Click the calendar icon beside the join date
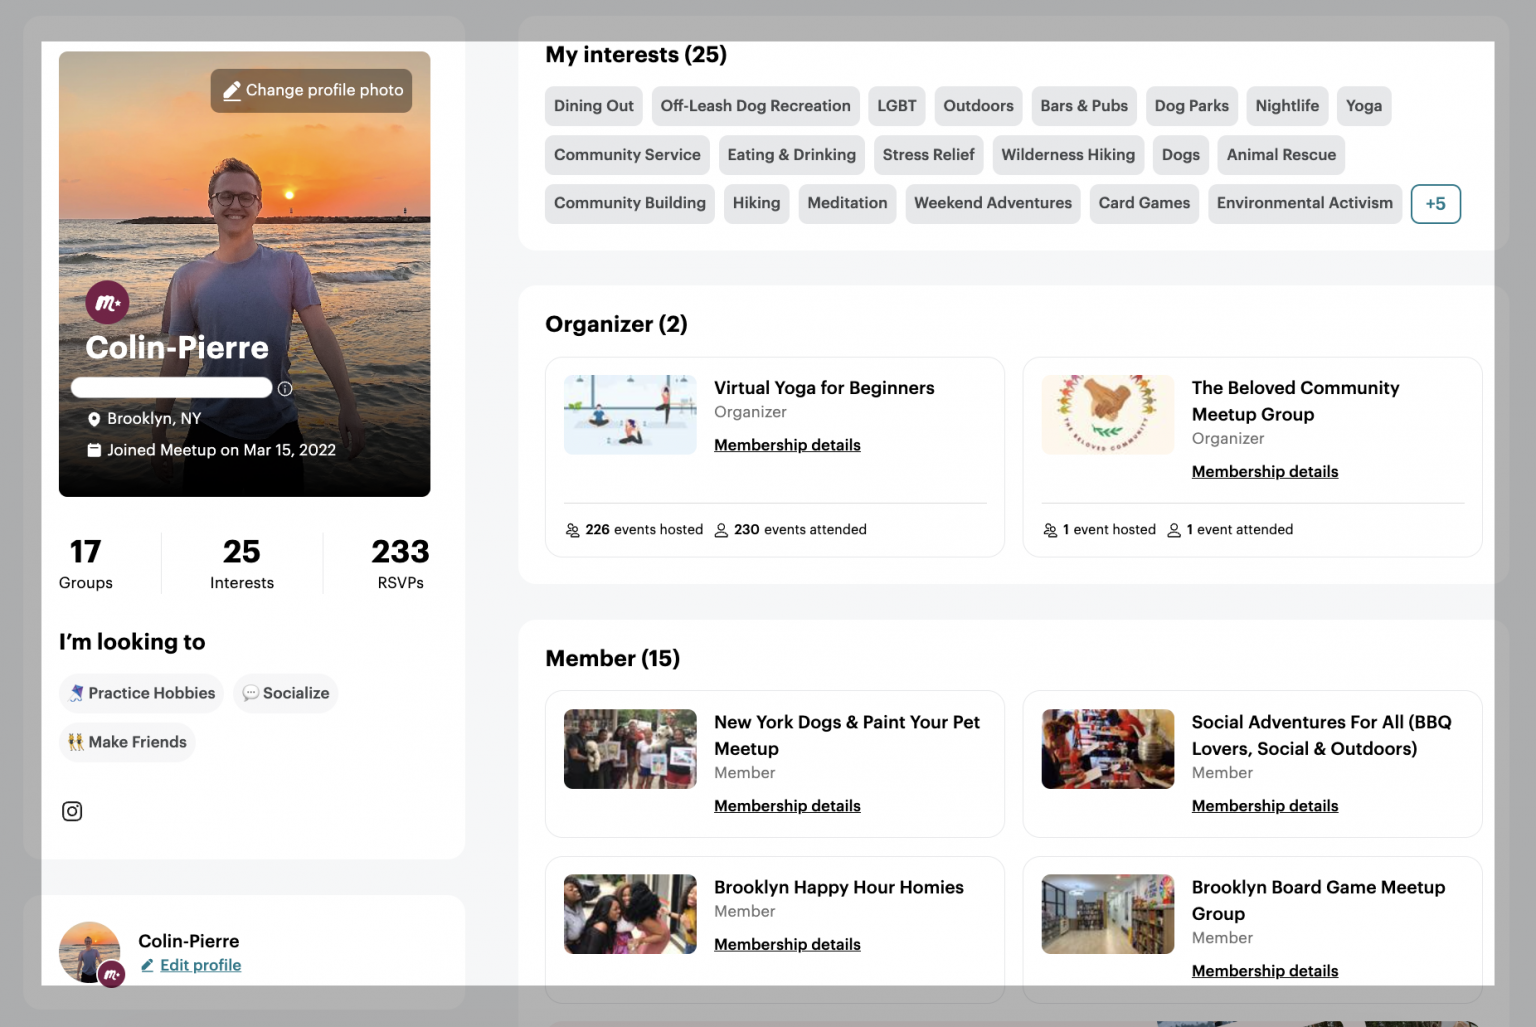 point(95,450)
